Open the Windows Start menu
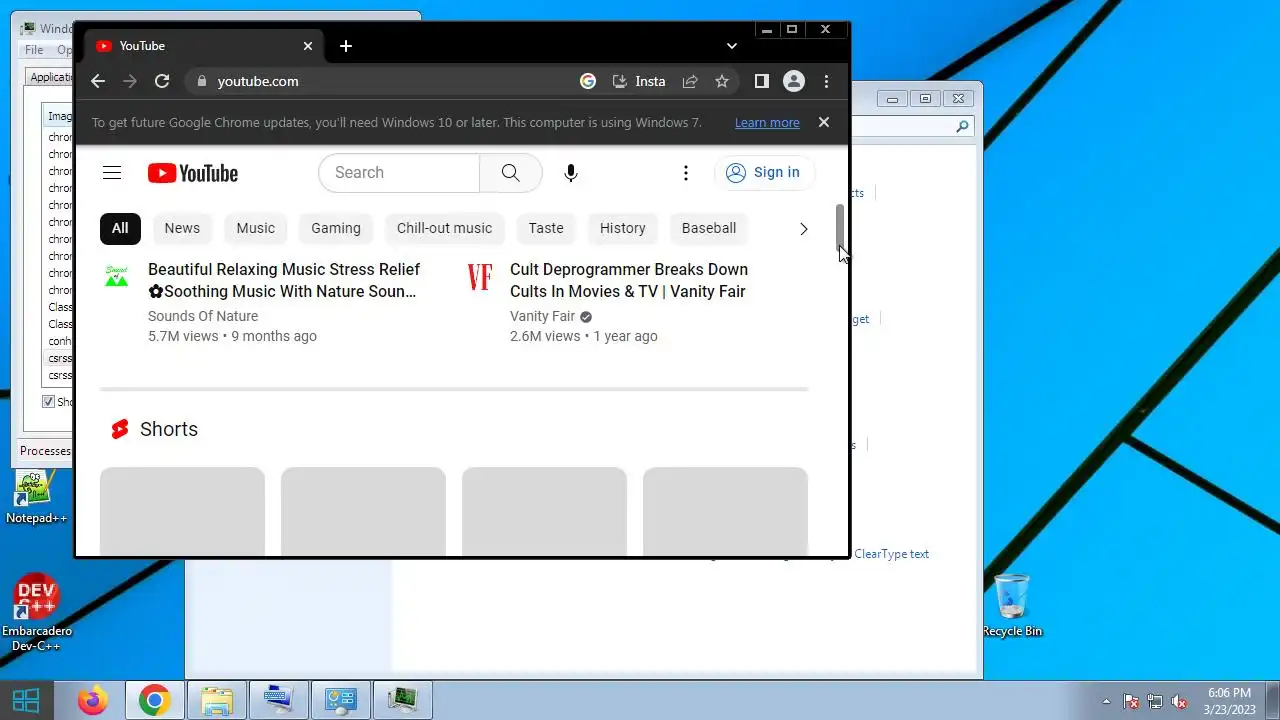The image size is (1280, 720). pyautogui.click(x=27, y=700)
